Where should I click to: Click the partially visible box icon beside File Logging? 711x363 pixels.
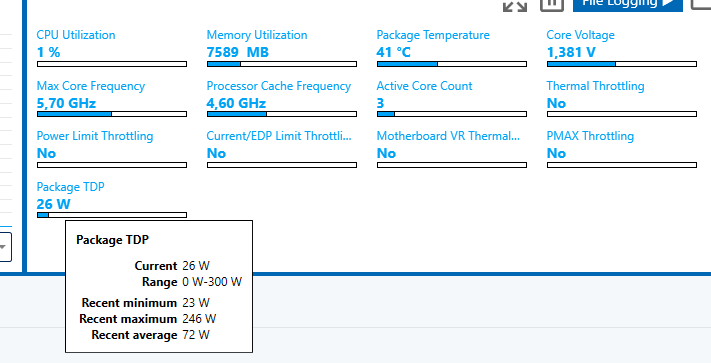[701, 4]
